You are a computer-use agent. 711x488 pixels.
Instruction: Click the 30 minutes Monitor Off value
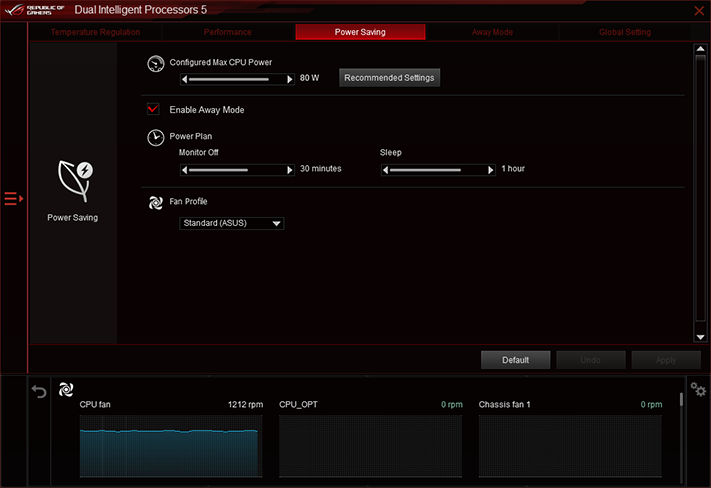point(321,169)
